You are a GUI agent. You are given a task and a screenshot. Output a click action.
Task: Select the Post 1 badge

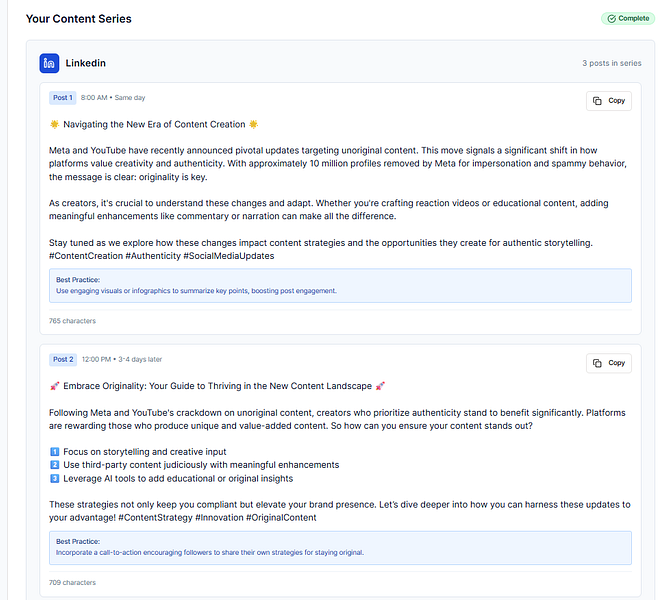point(62,98)
